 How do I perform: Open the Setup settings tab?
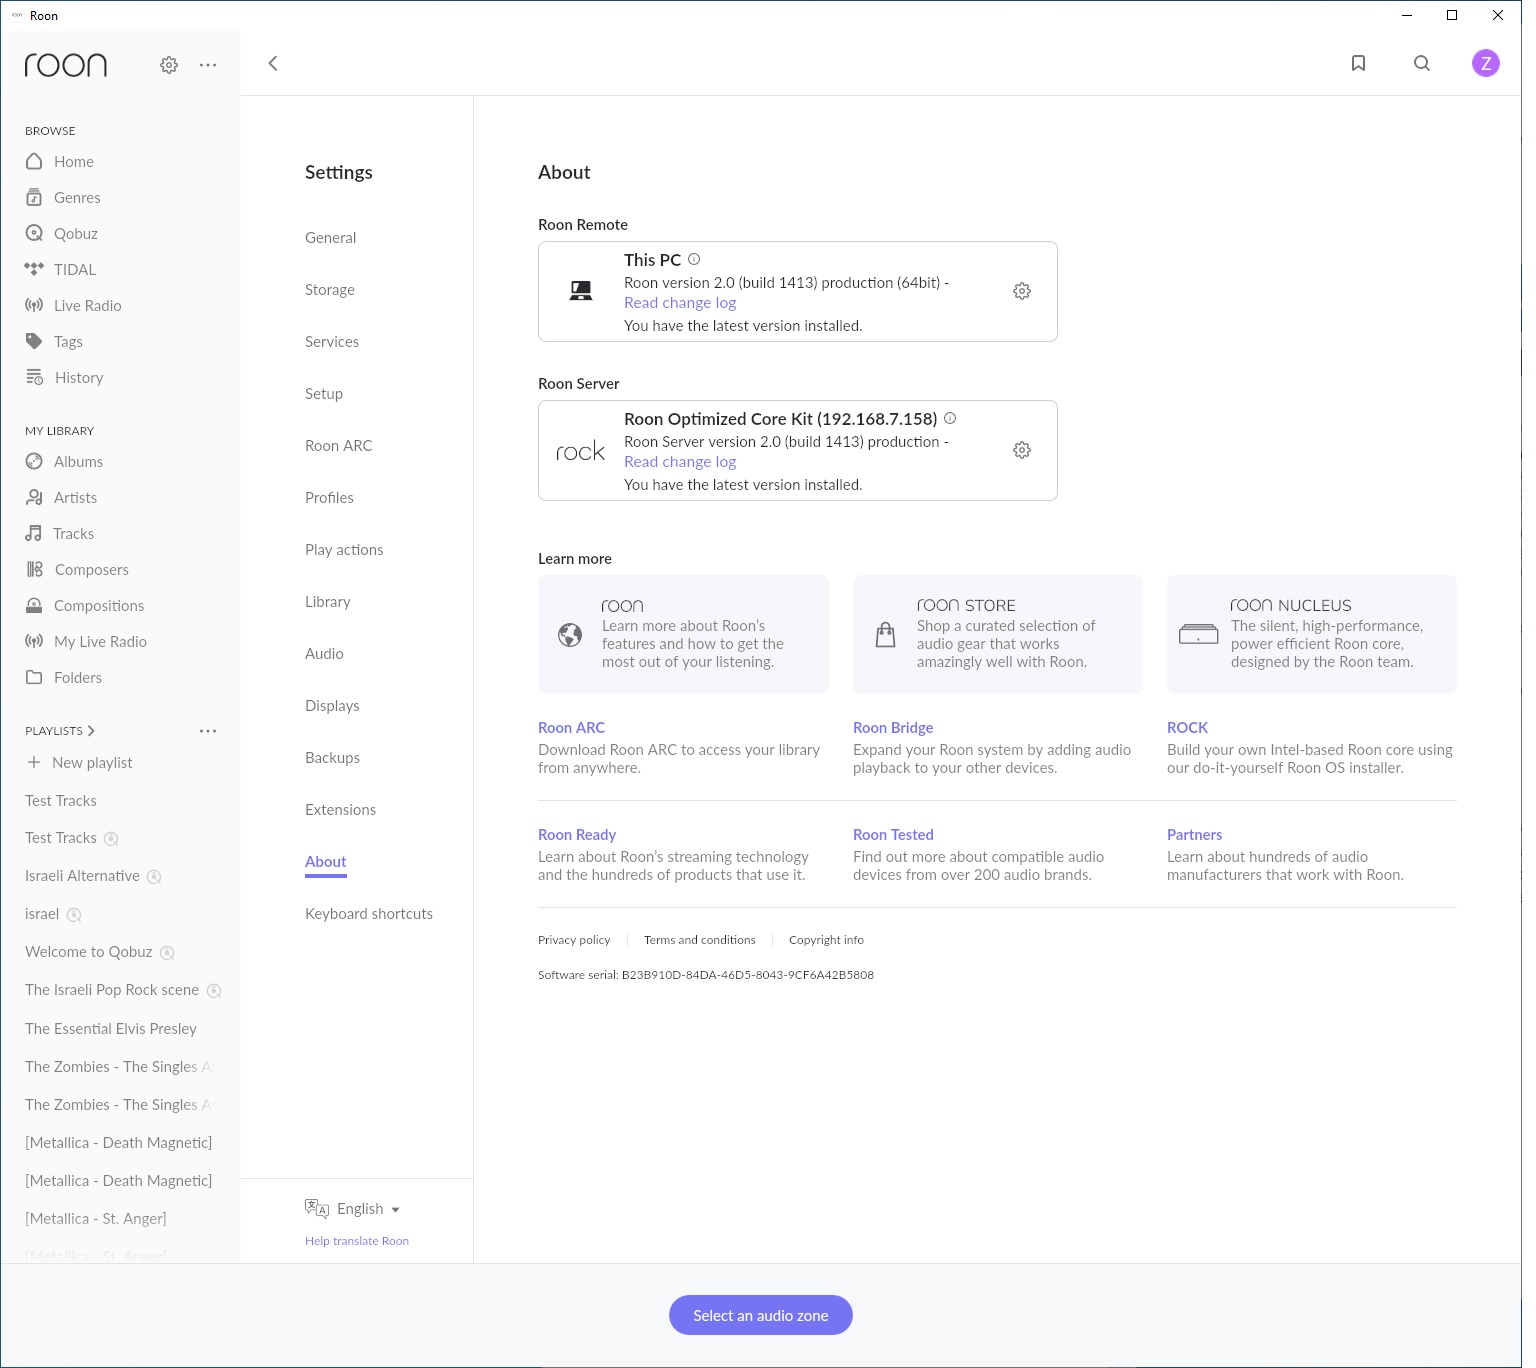point(324,394)
